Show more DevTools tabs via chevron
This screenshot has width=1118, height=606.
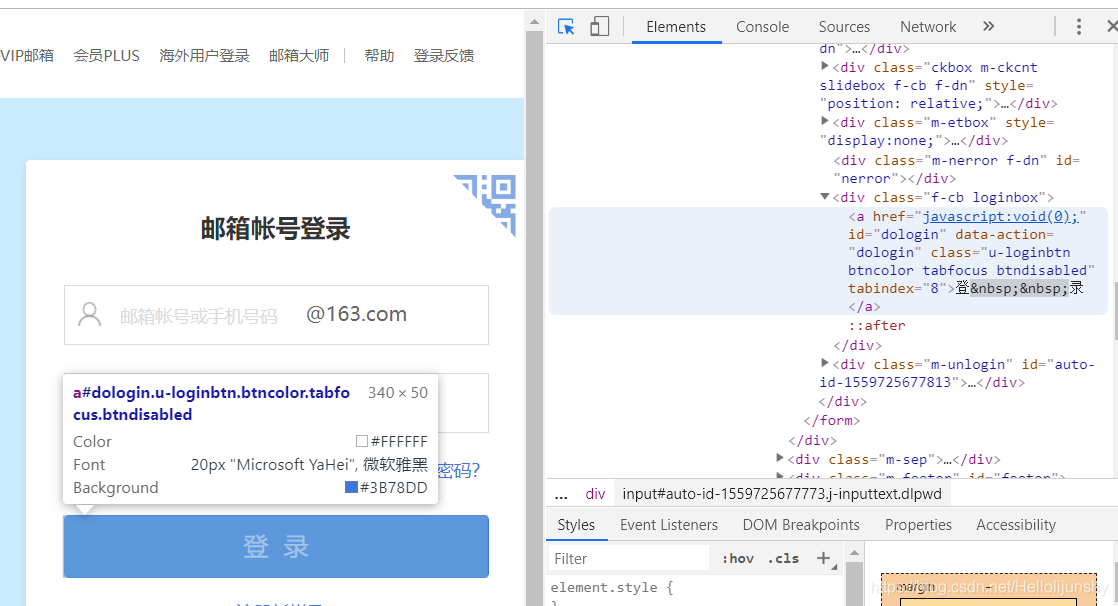click(988, 26)
